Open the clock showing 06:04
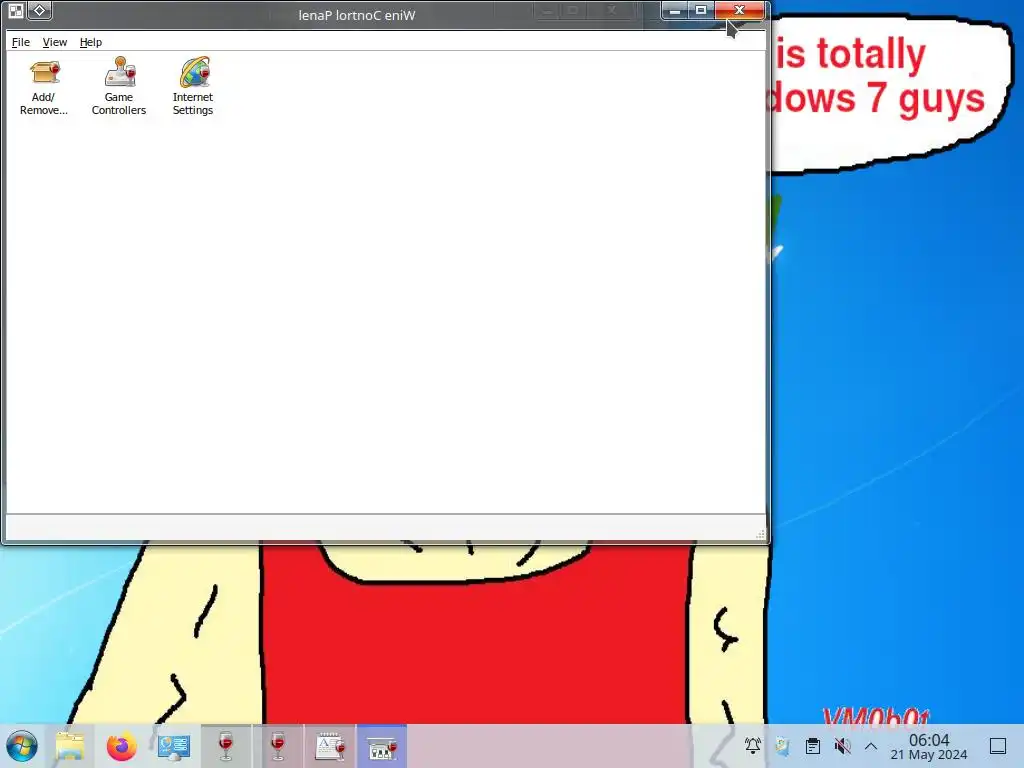Image resolution: width=1024 pixels, height=768 pixels. click(929, 746)
